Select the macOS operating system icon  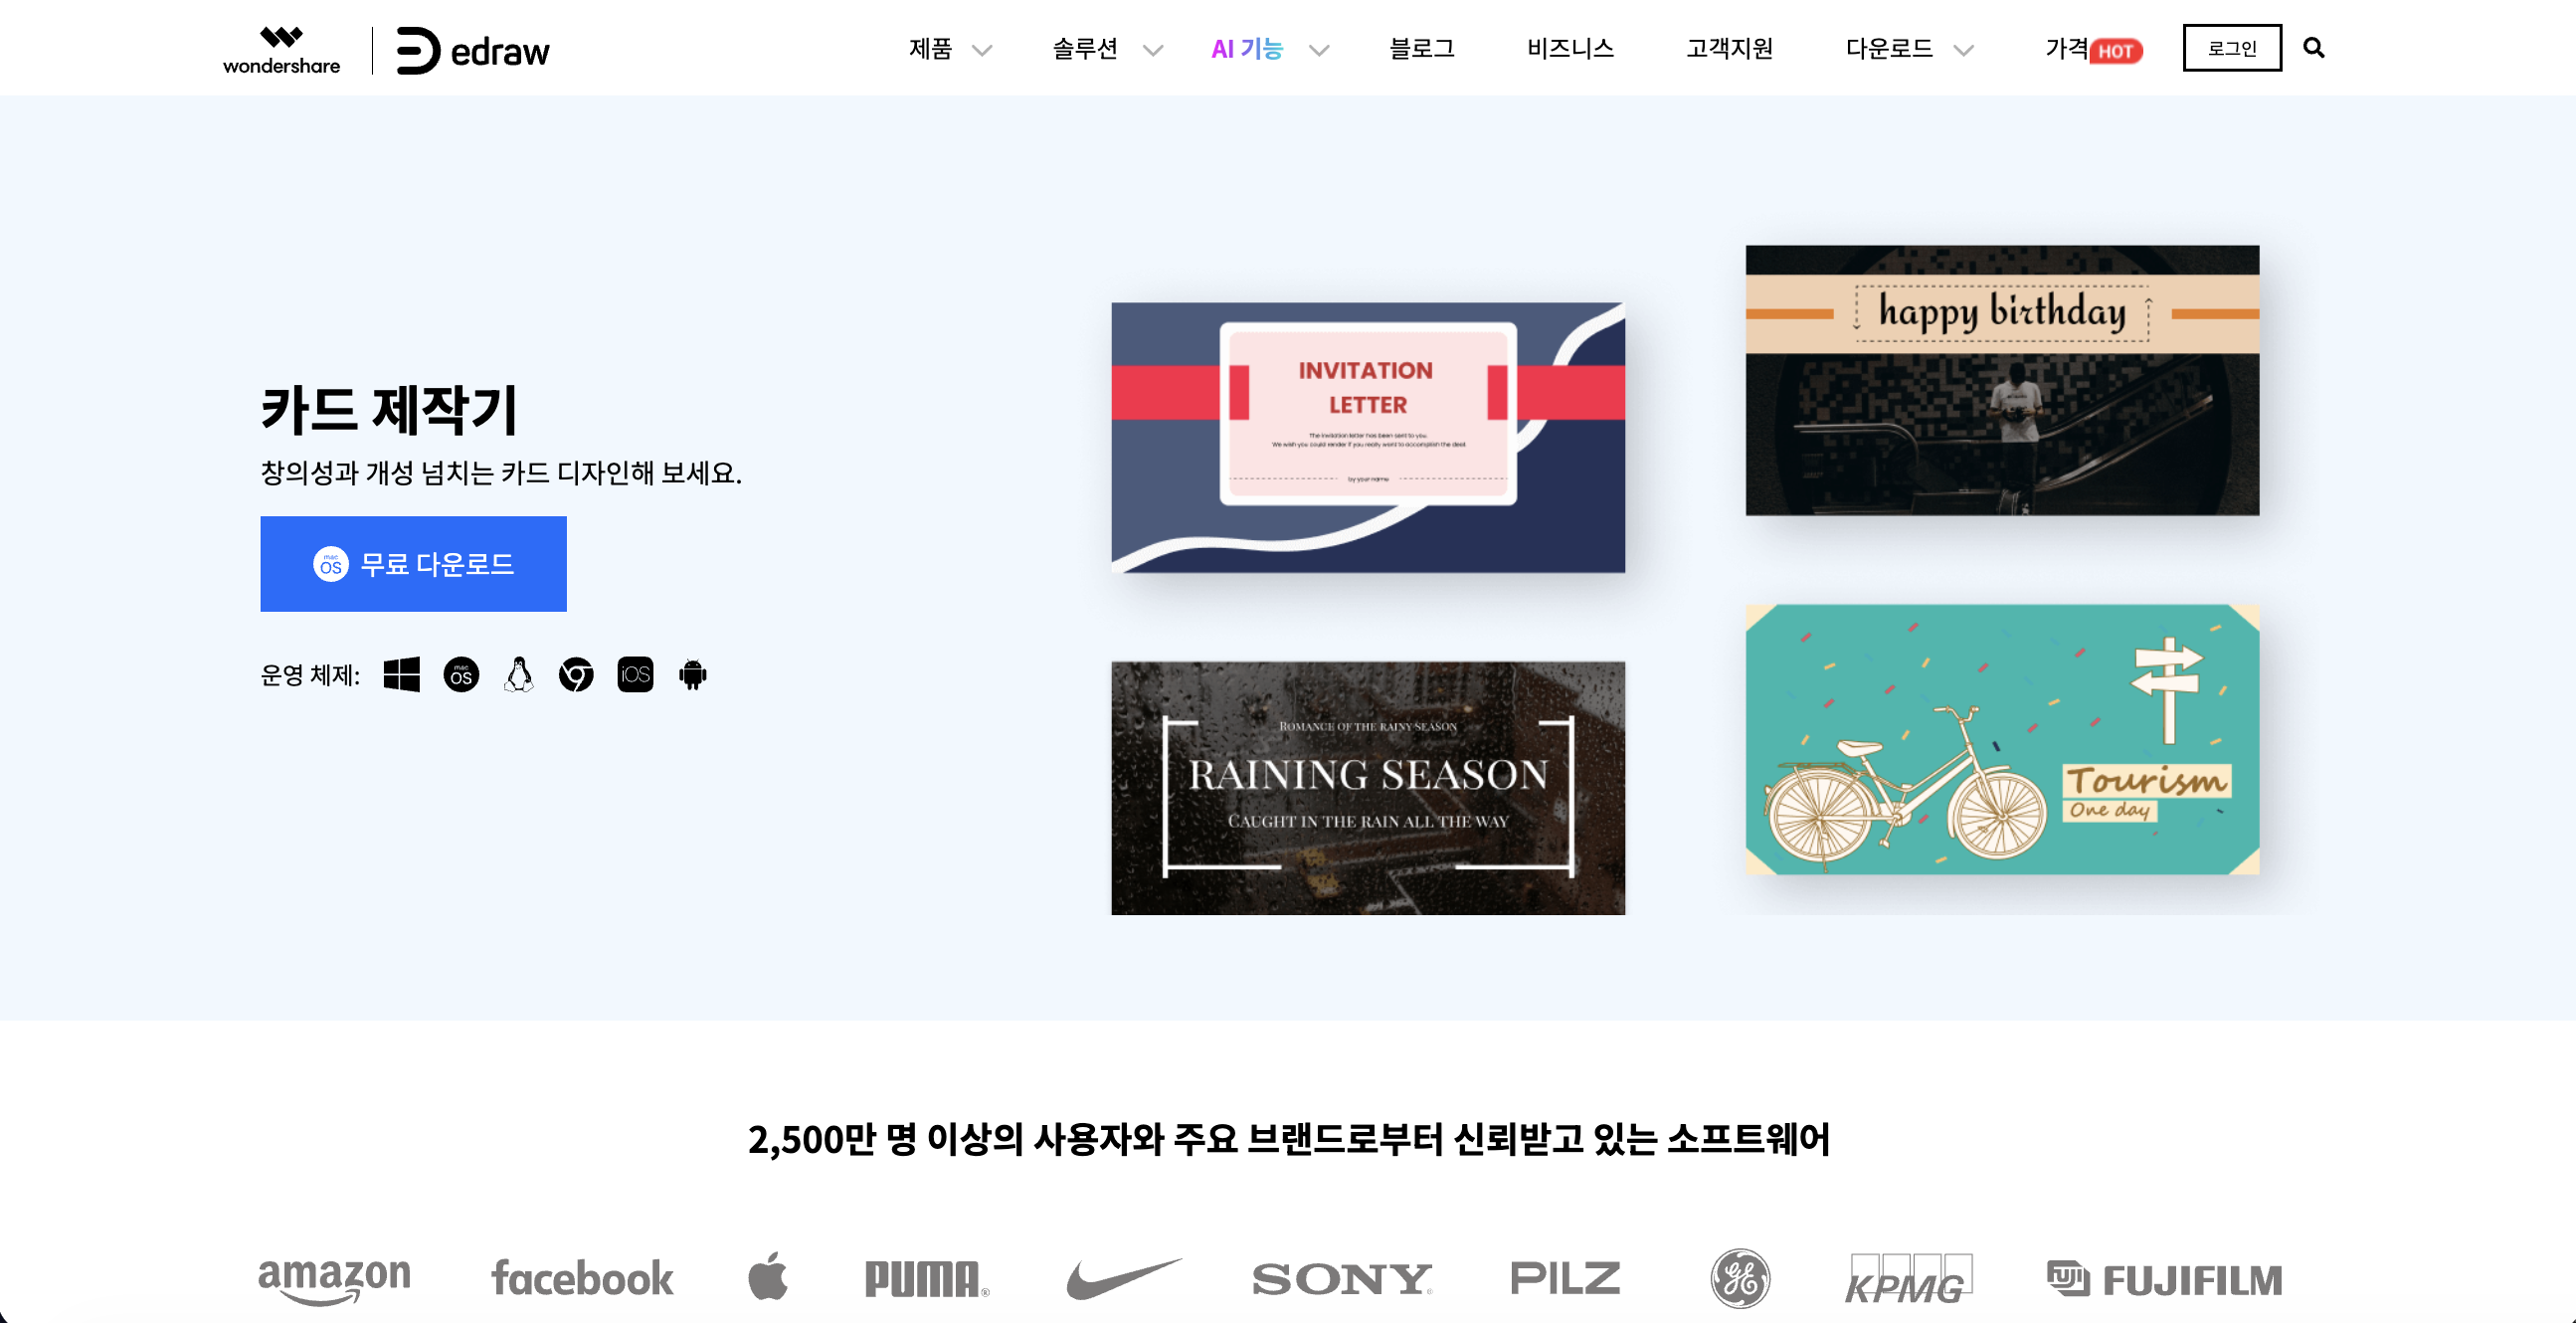tap(461, 675)
